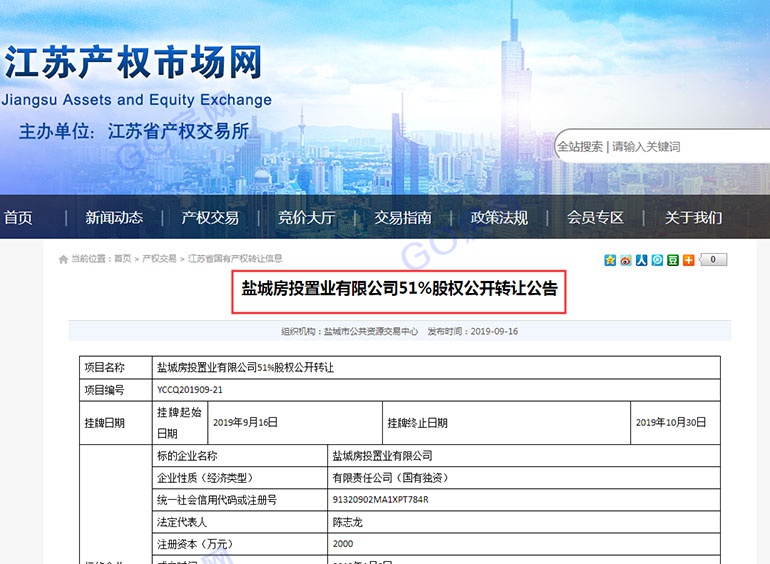The height and width of the screenshot is (564, 770).
Task: Click breadcrumb link 产权交易
Action: pos(159,259)
